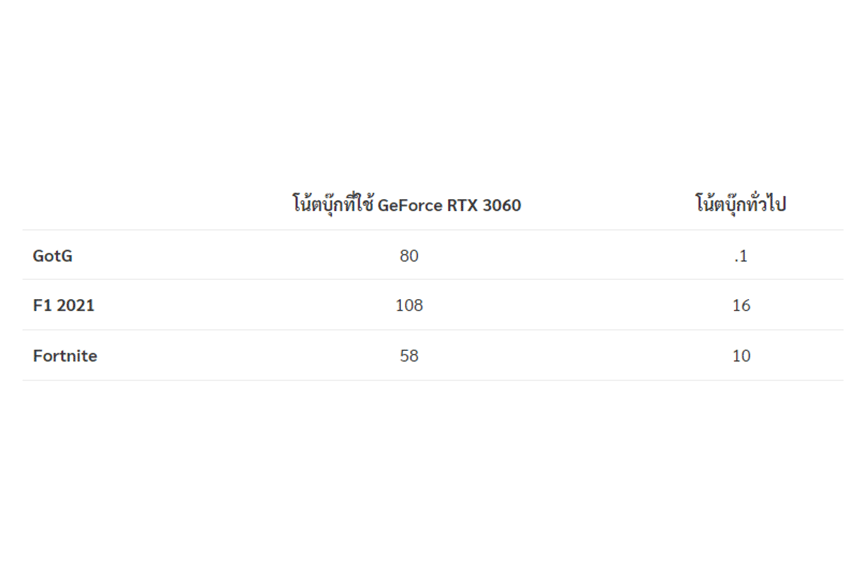Viewport: 850px width, 565px height.
Task: Click the number 3060 in the header
Action: [x=501, y=206]
